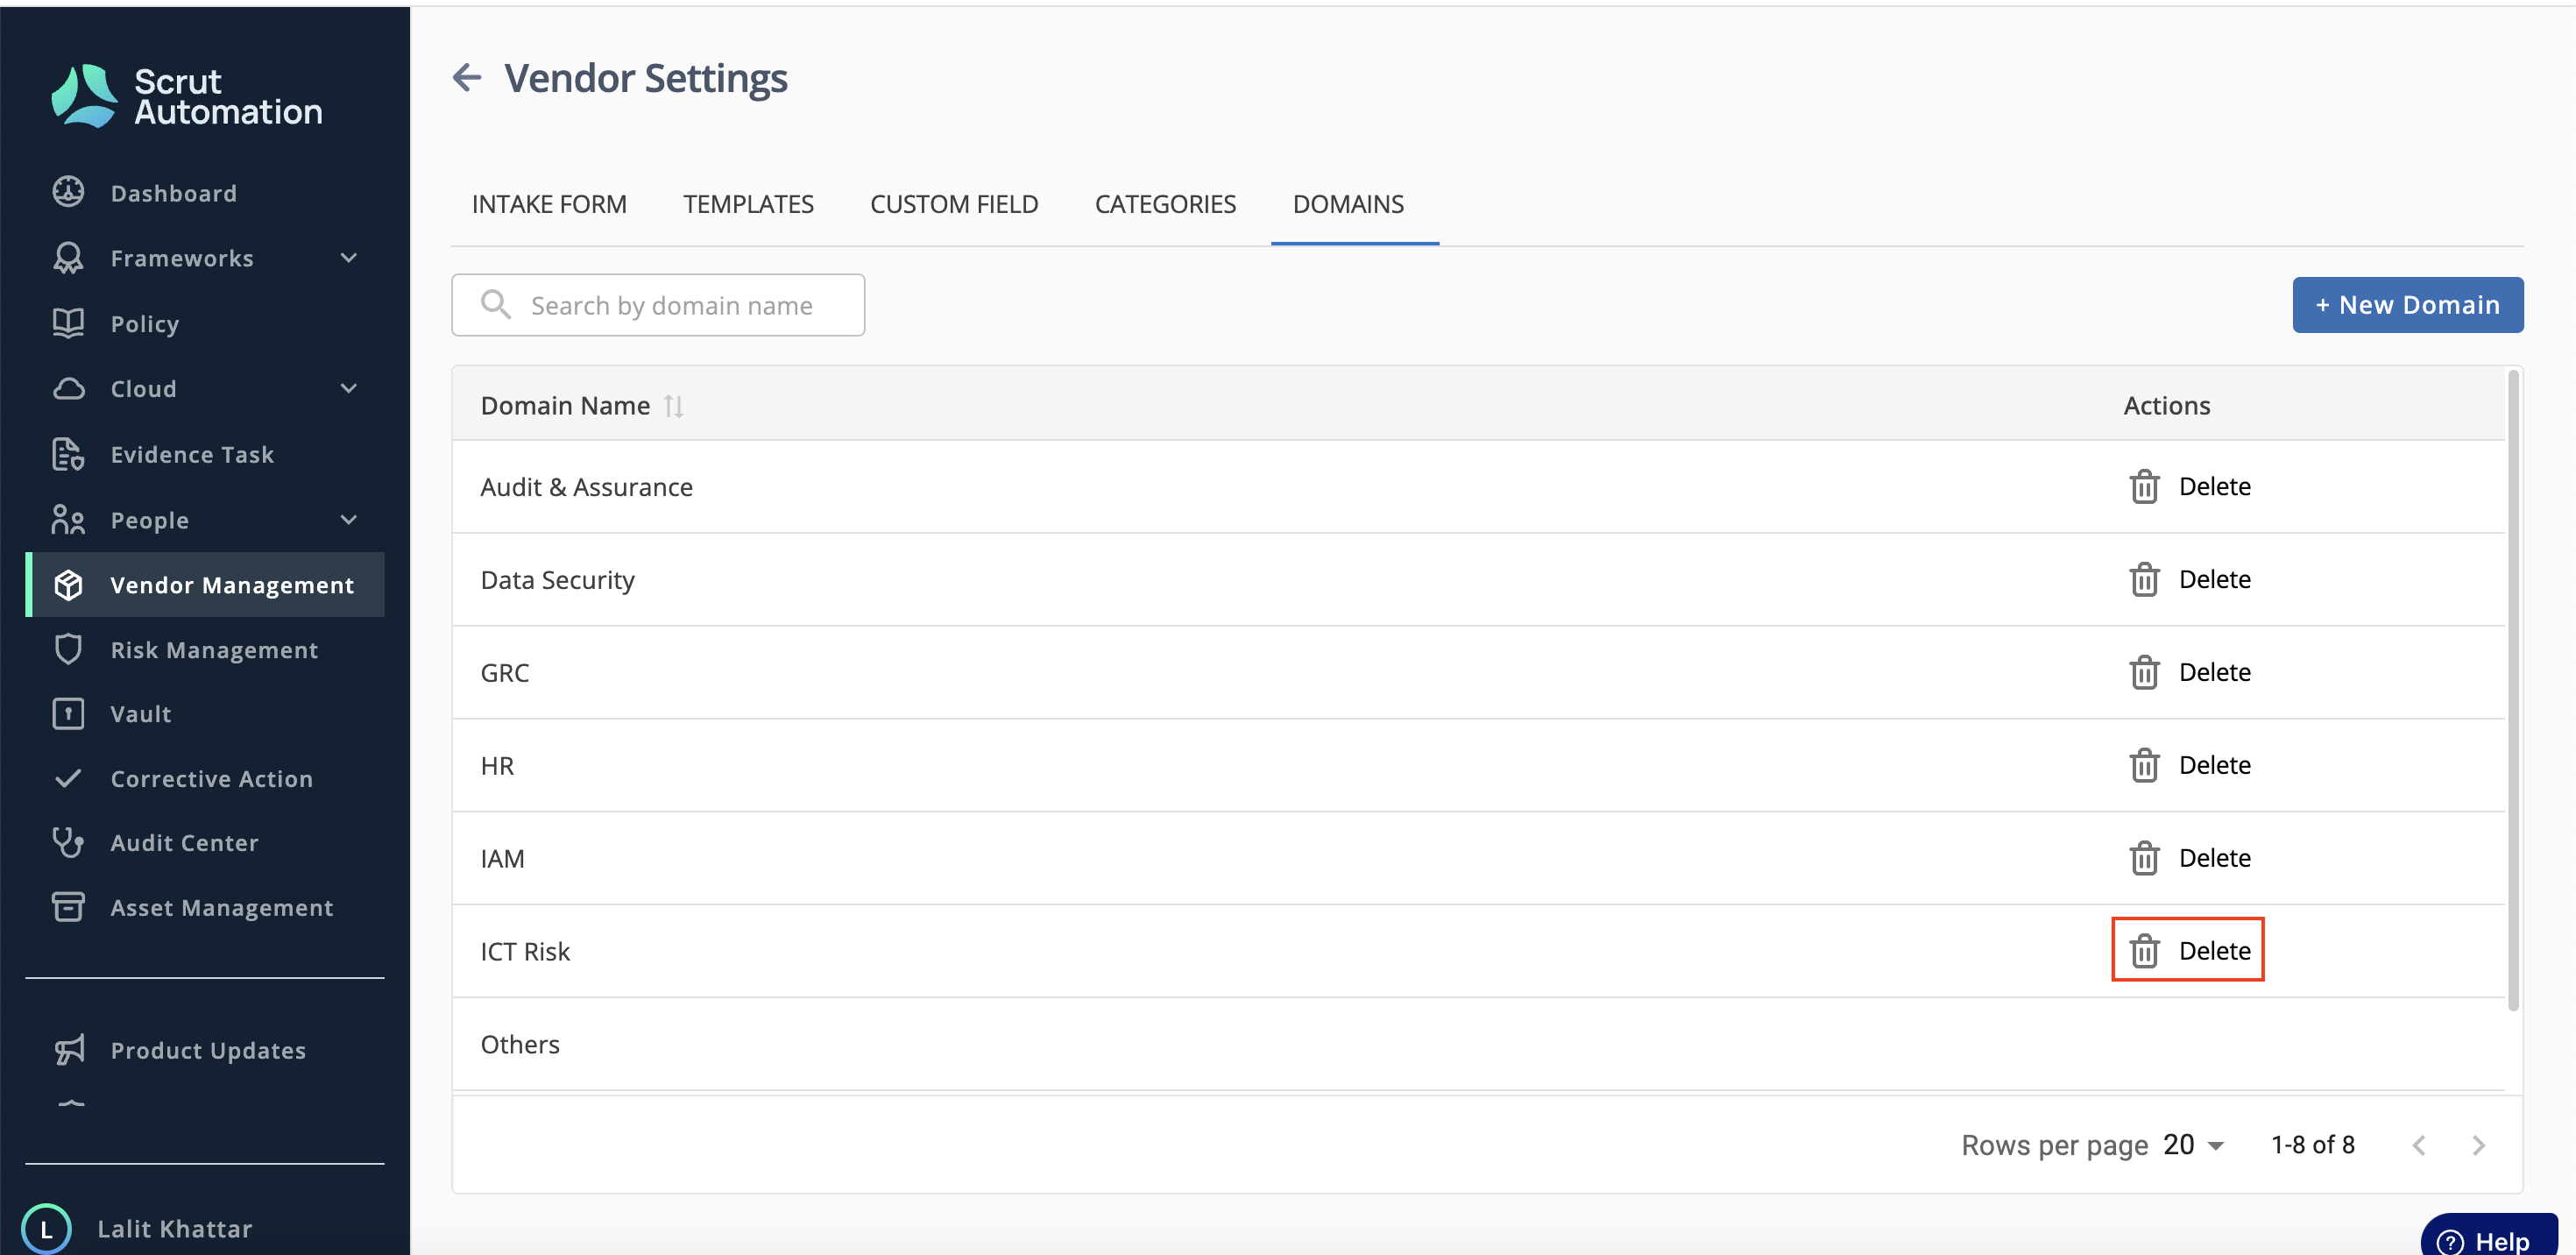2576x1255 pixels.
Task: Click Delete label in HR row
Action: [x=2214, y=766]
